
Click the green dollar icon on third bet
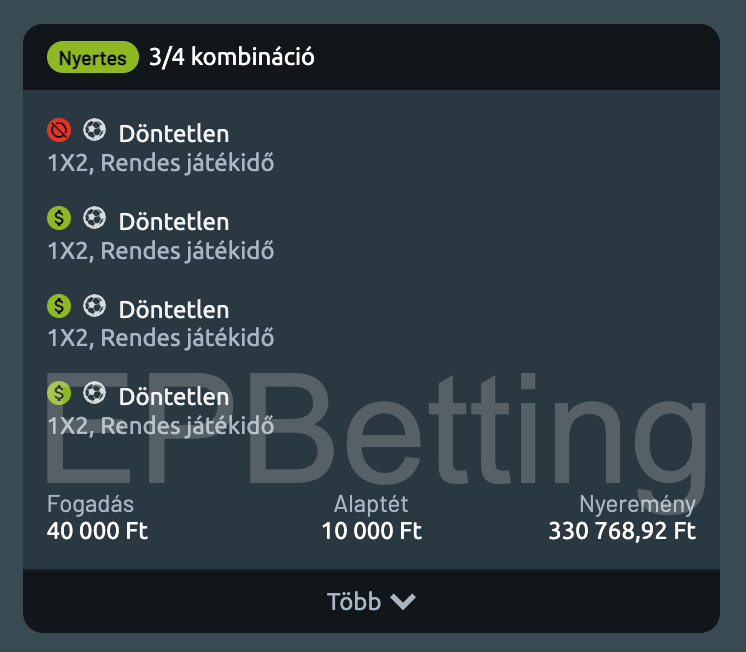[x=59, y=306]
